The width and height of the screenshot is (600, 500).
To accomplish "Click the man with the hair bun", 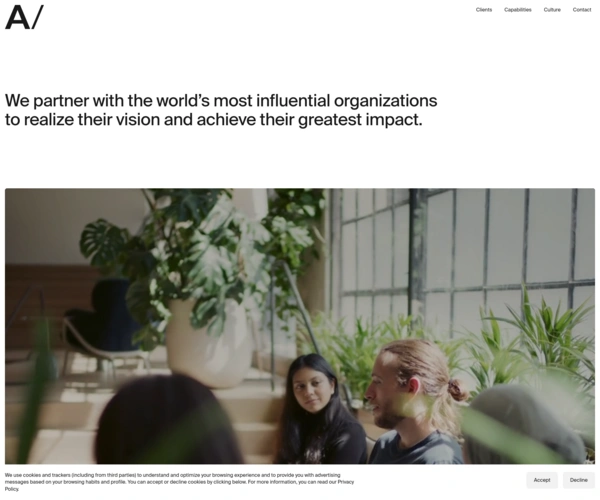I will [415, 402].
